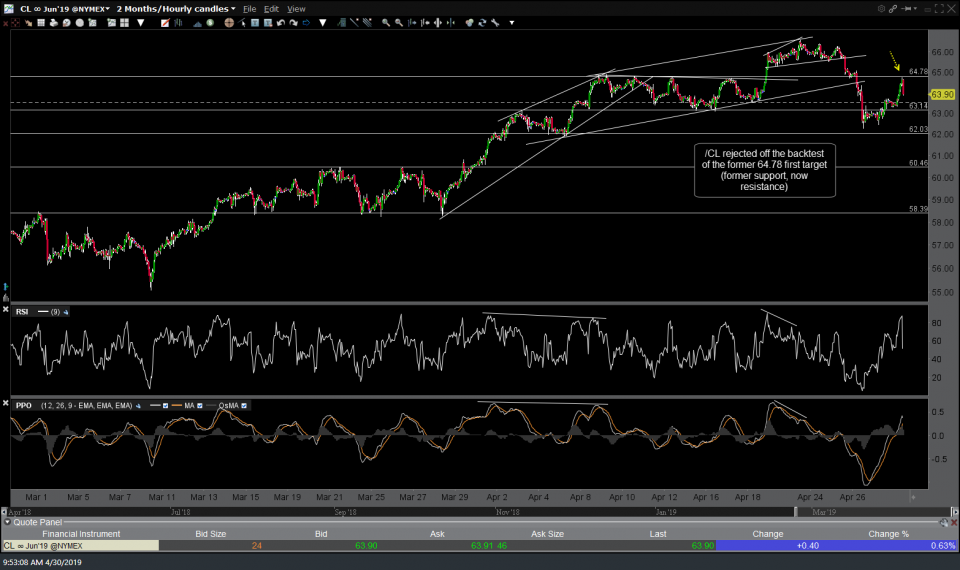960x570 pixels.
Task: Close the Quote Panel with red X
Action: (954, 522)
